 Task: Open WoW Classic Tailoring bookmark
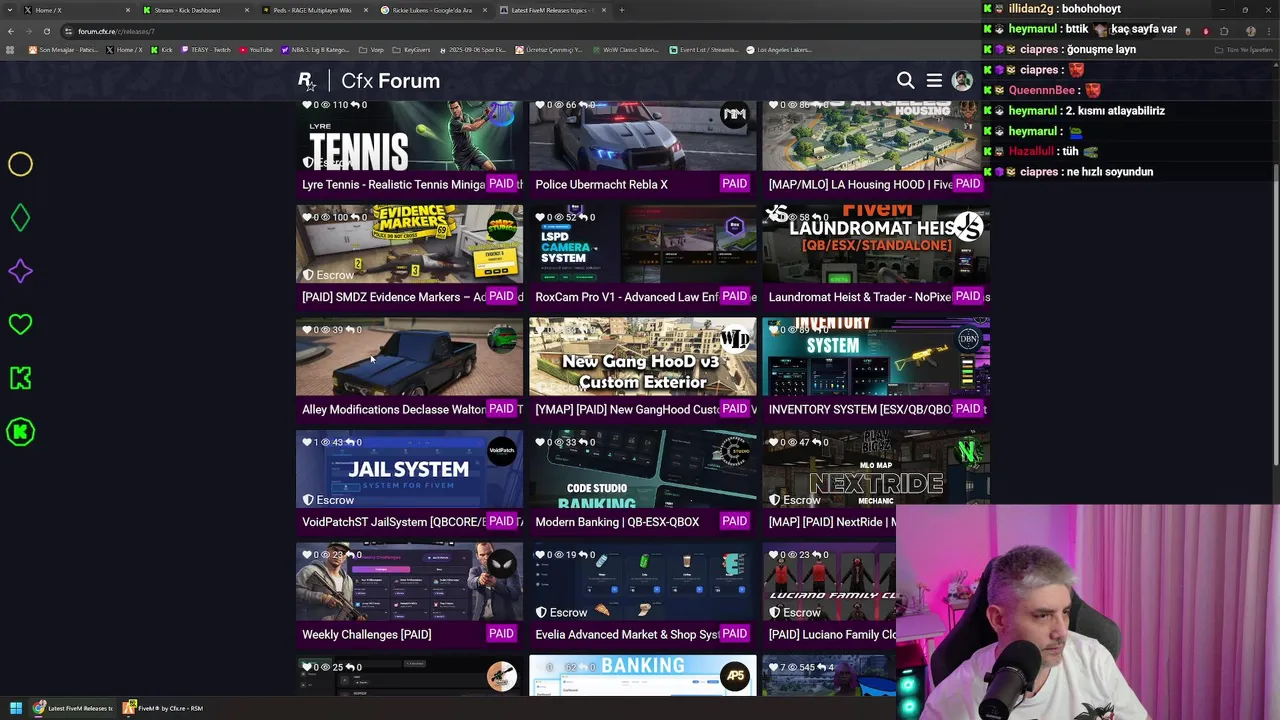click(x=625, y=49)
